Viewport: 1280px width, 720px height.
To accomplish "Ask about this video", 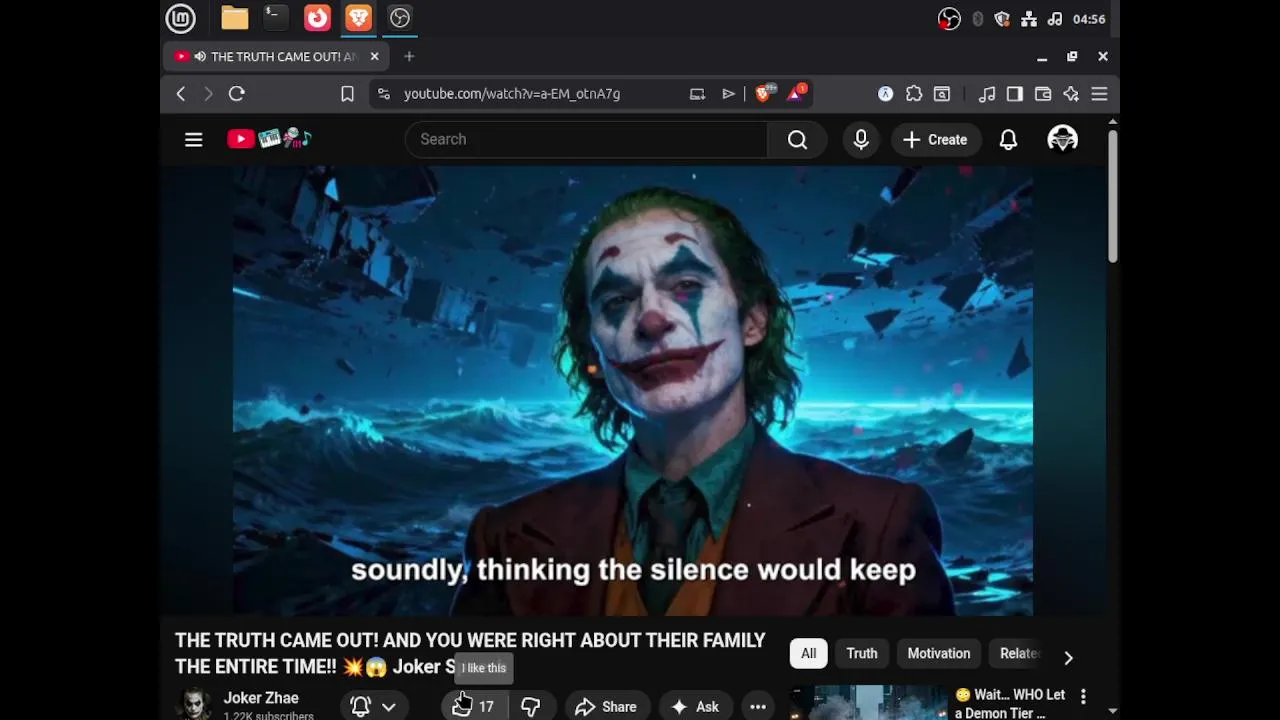I will pos(694,707).
